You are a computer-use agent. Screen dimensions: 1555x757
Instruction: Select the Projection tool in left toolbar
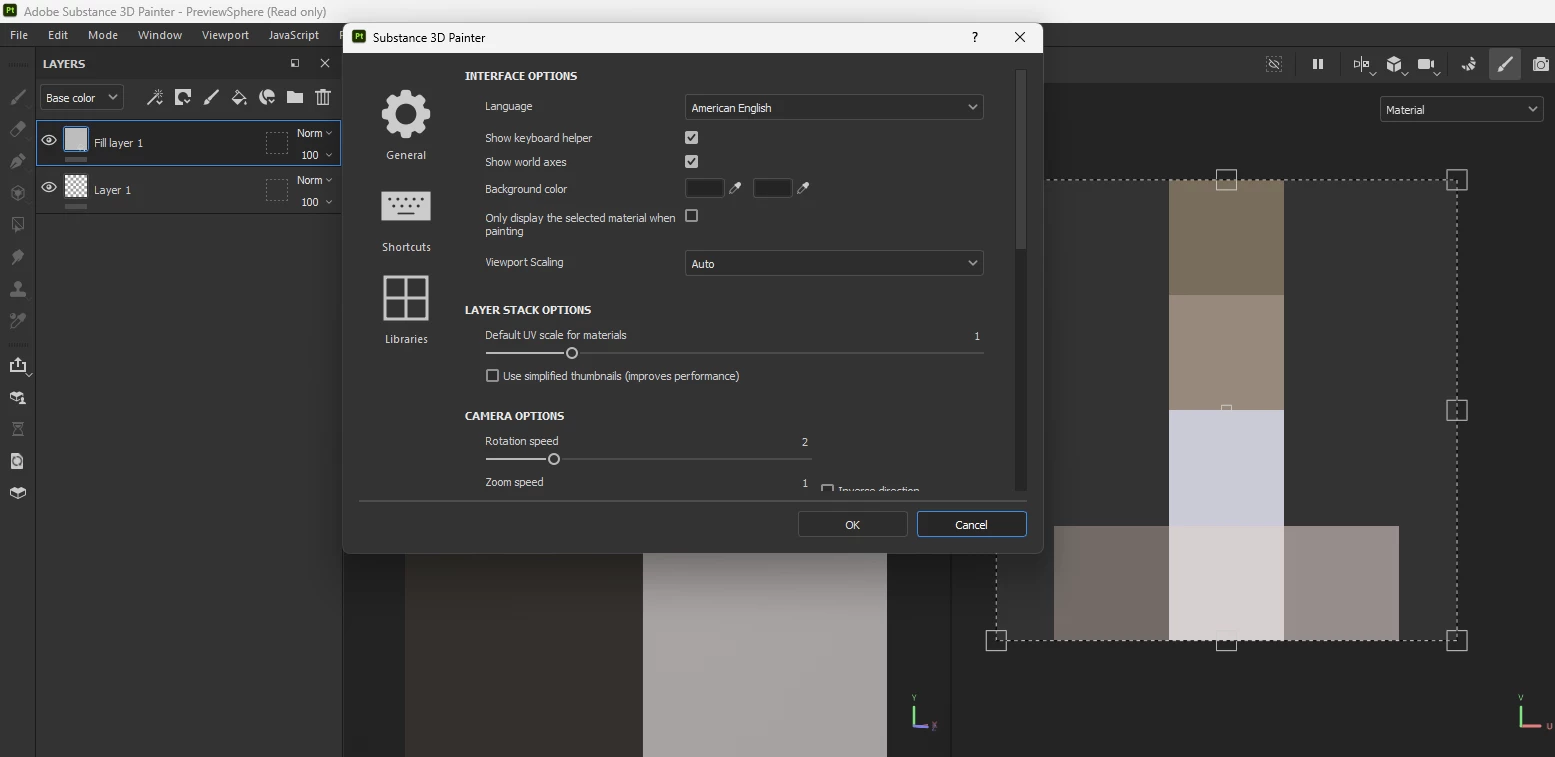[17, 161]
